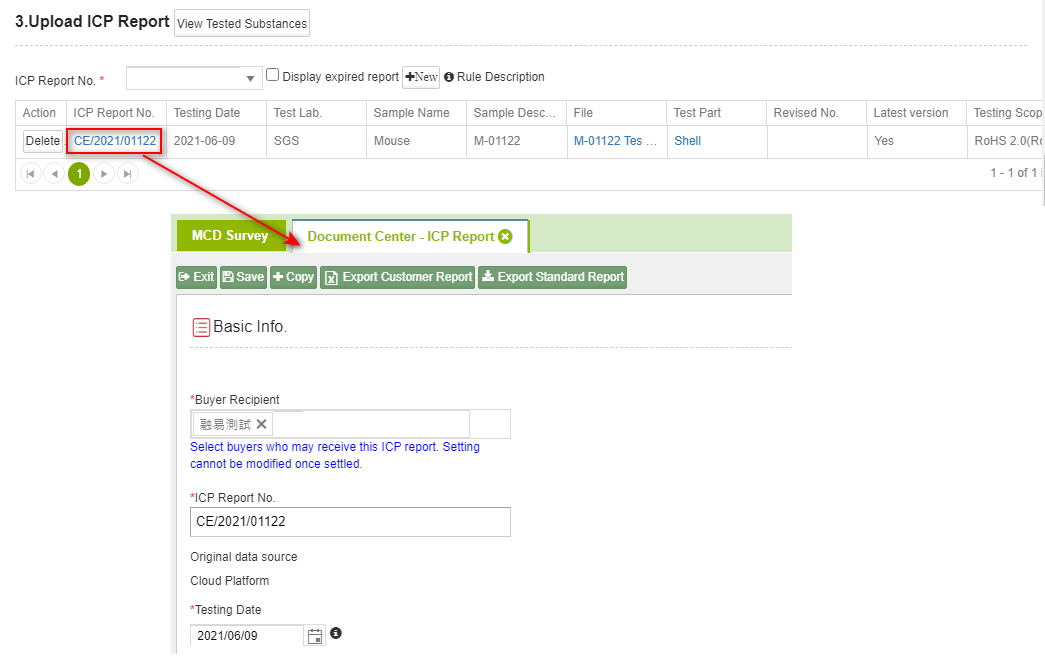The height and width of the screenshot is (657, 1045).
Task: Jump to the last page of results
Action: 128,174
